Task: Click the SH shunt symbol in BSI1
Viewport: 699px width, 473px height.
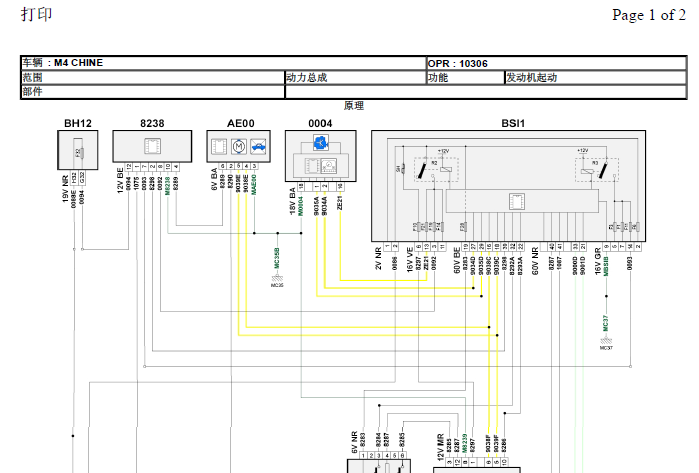Action: 401,169
